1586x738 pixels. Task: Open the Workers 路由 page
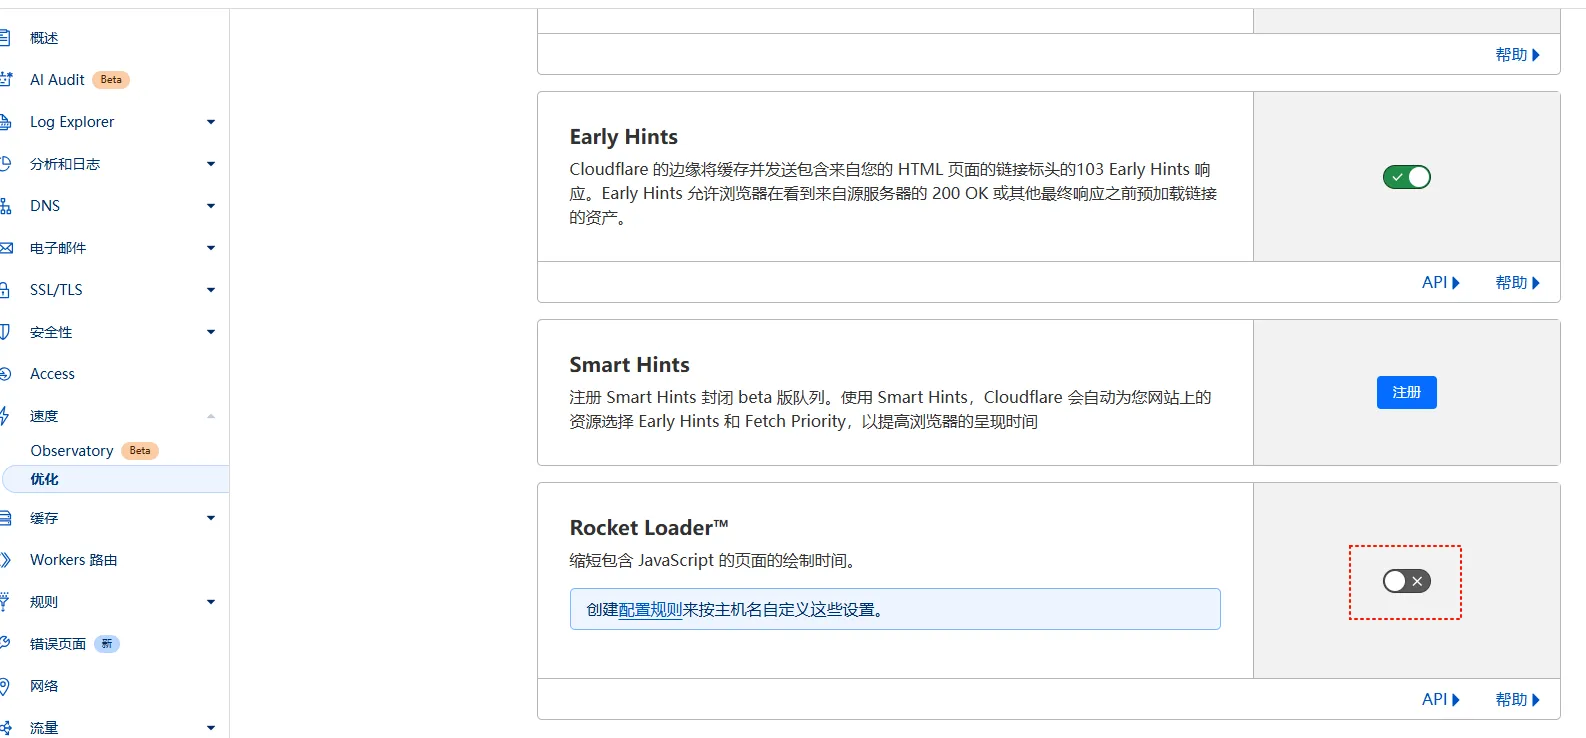pyautogui.click(x=74, y=560)
